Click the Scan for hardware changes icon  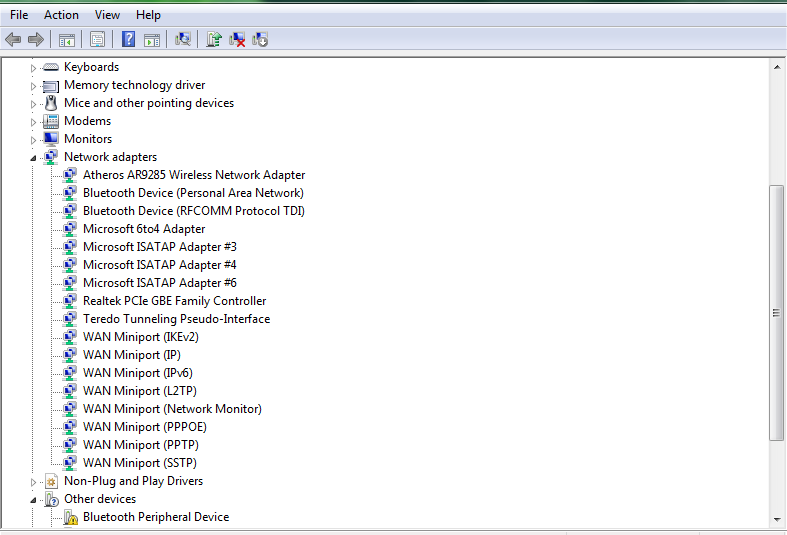click(x=183, y=39)
